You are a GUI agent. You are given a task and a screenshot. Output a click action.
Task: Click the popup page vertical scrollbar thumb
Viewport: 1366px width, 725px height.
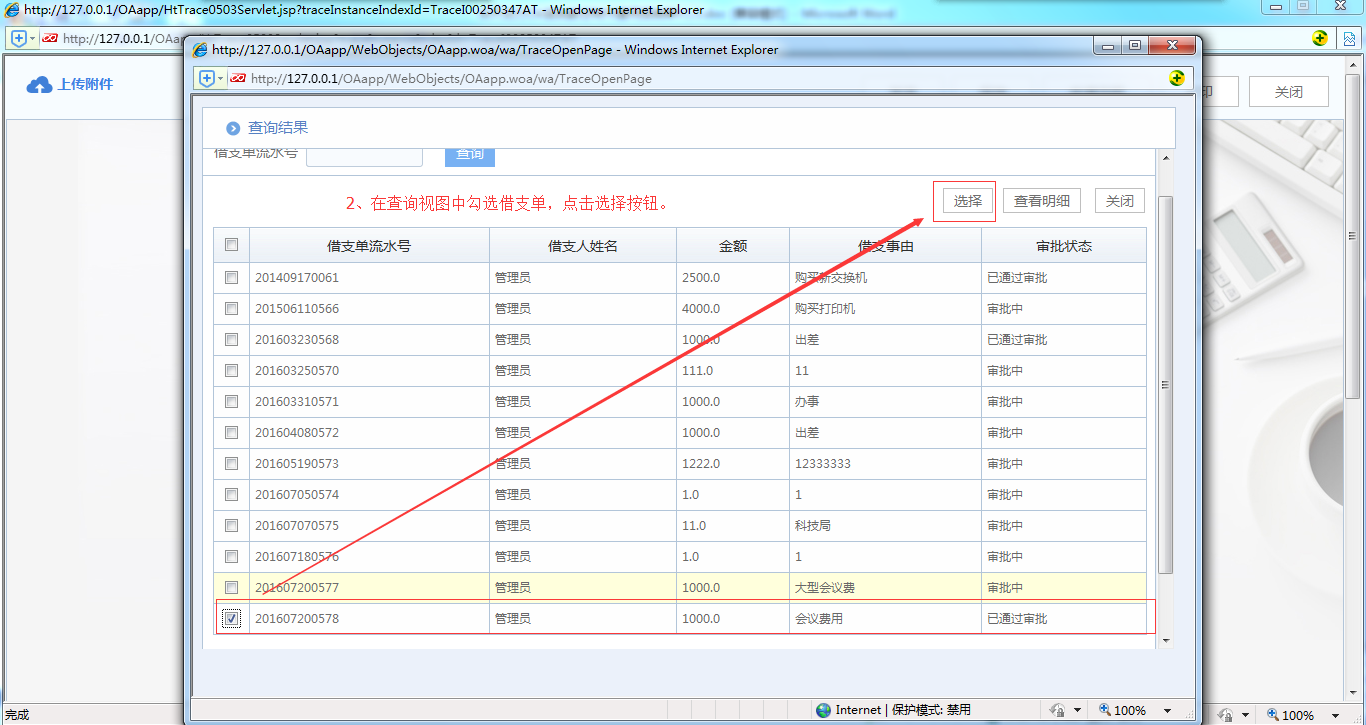click(x=1164, y=385)
